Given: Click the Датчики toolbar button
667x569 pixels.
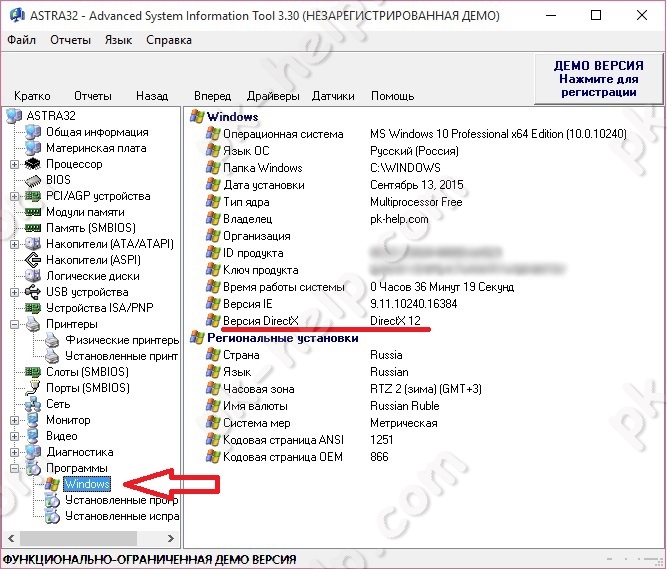Looking at the screenshot, I should 333,96.
